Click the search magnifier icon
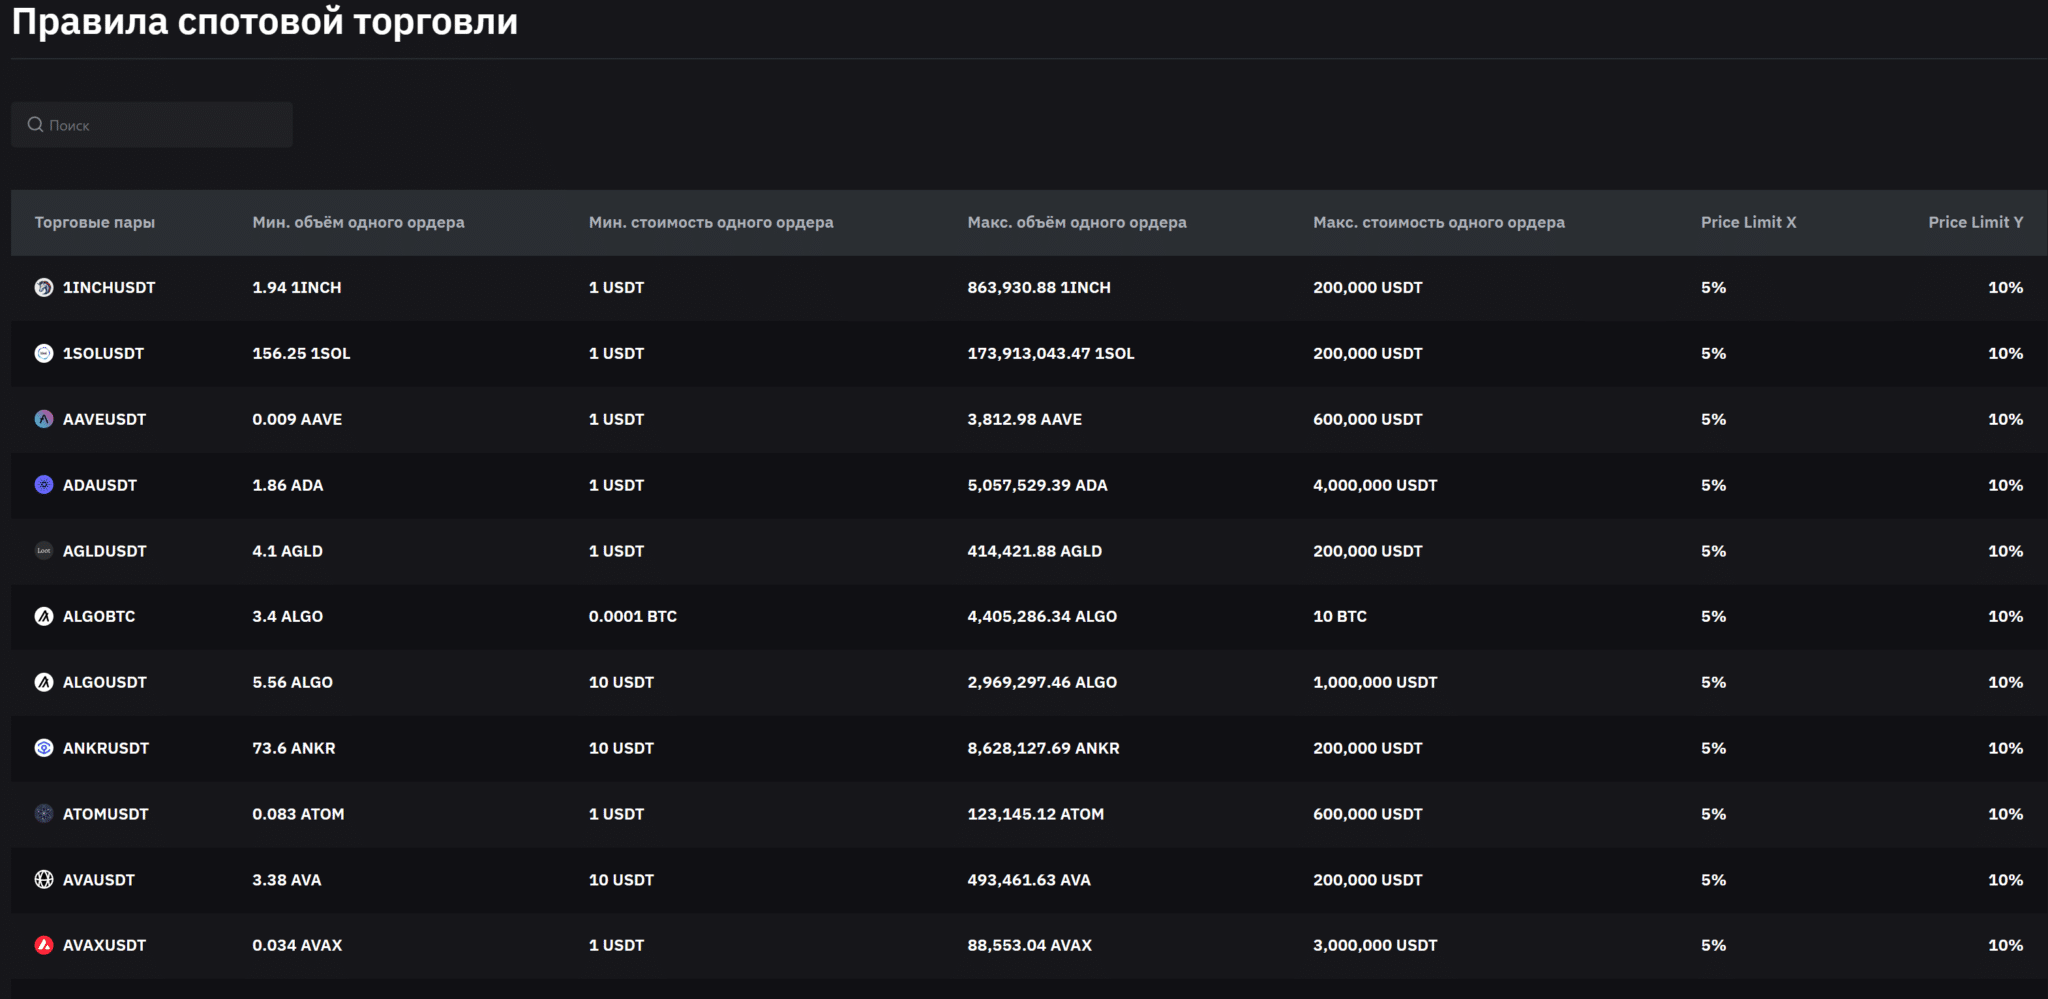This screenshot has width=2048, height=999. [x=35, y=125]
